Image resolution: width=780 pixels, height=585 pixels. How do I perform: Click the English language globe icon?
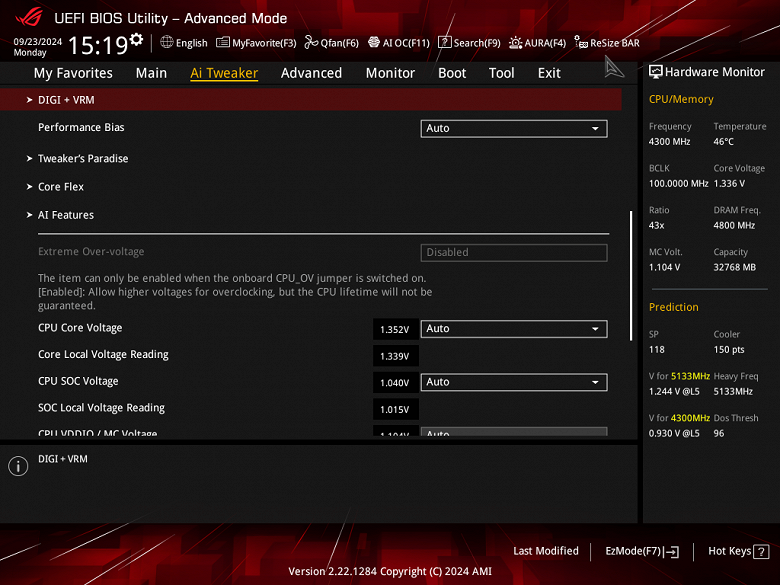167,42
